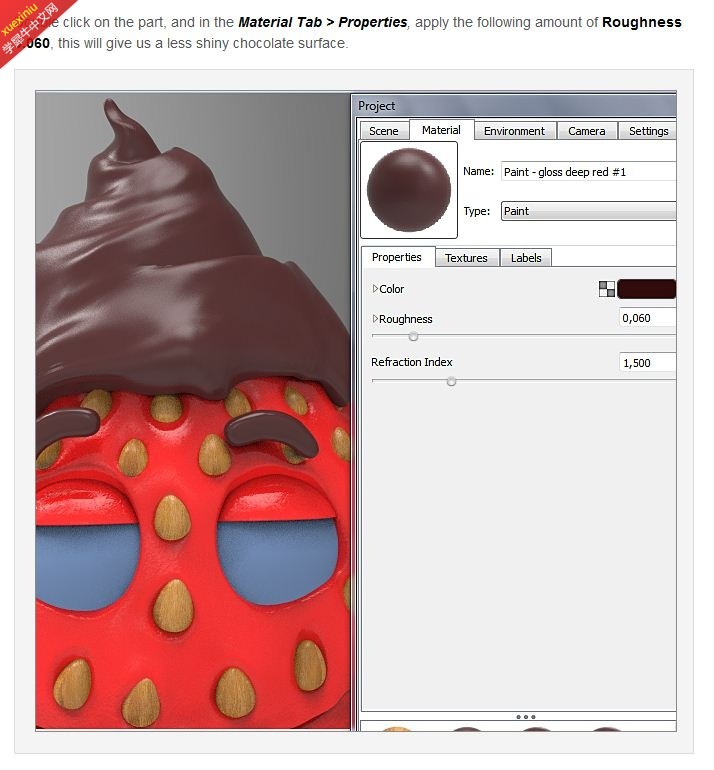Viewport: 714px width, 770px height.
Task: Select the Properties sub-tab
Action: [397, 257]
